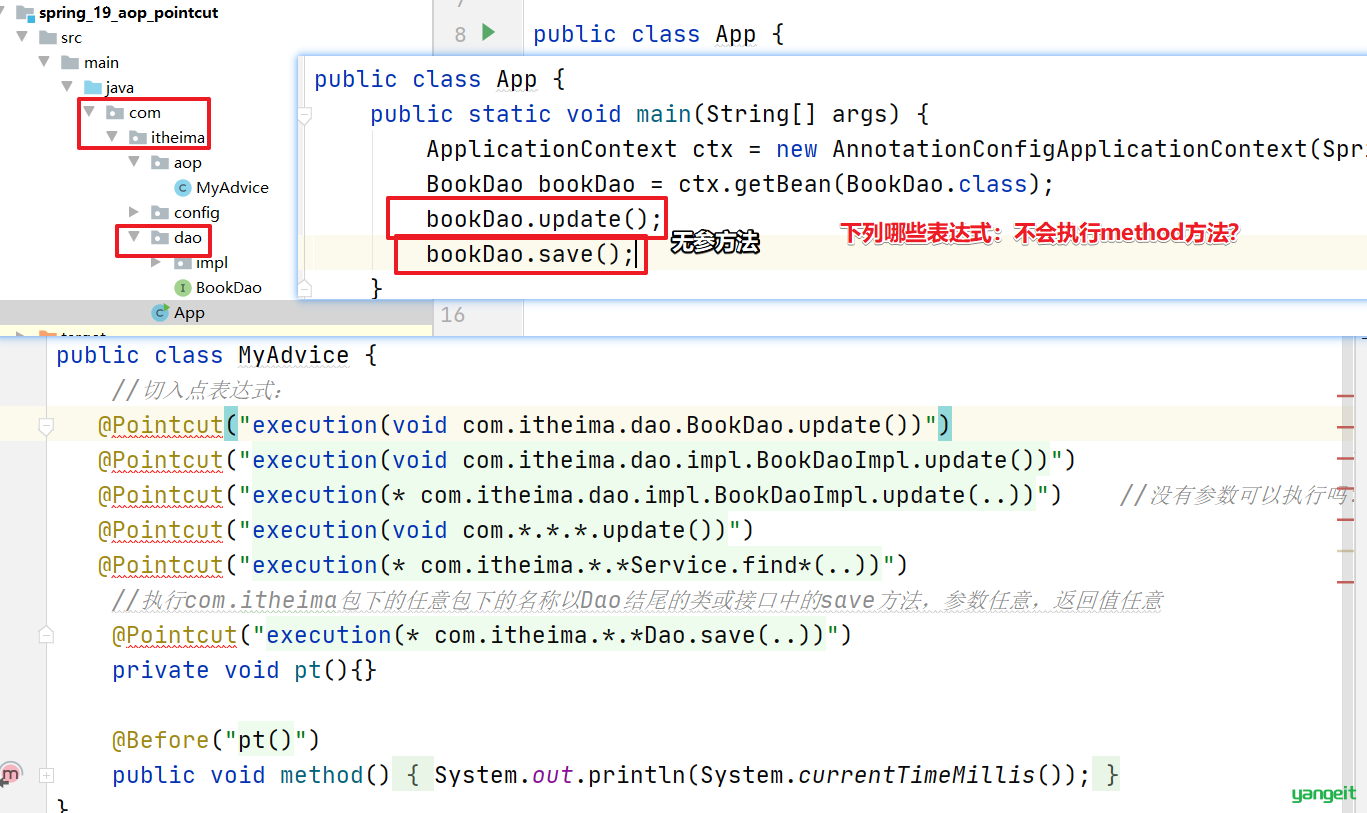1367x813 pixels.
Task: Expand the impl package arrow
Action: 157,262
